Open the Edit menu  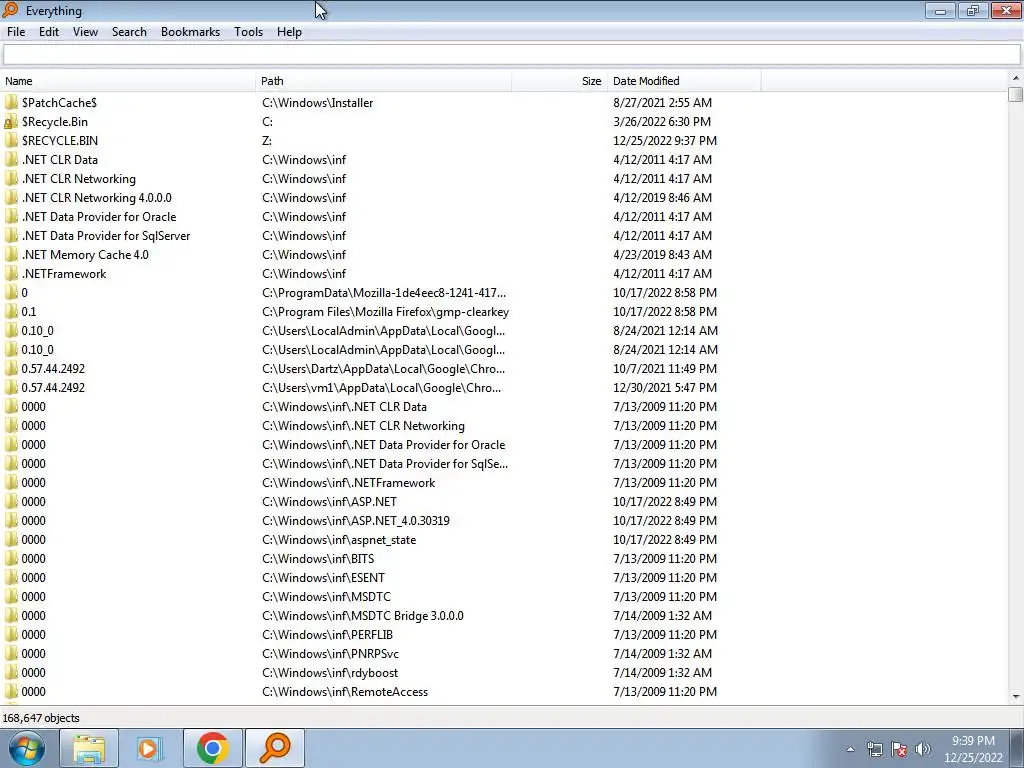pos(48,32)
